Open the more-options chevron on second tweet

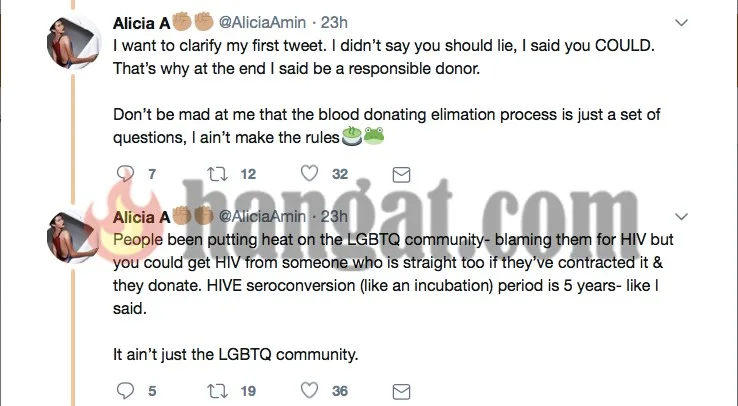682,216
